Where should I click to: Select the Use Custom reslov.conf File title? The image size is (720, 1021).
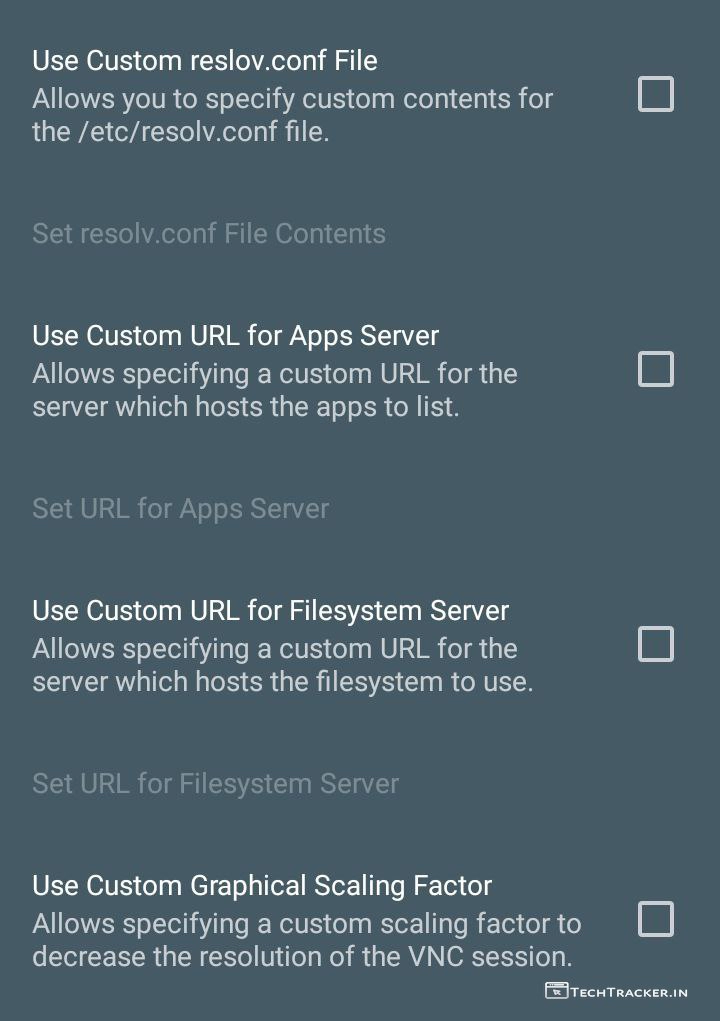(205, 61)
